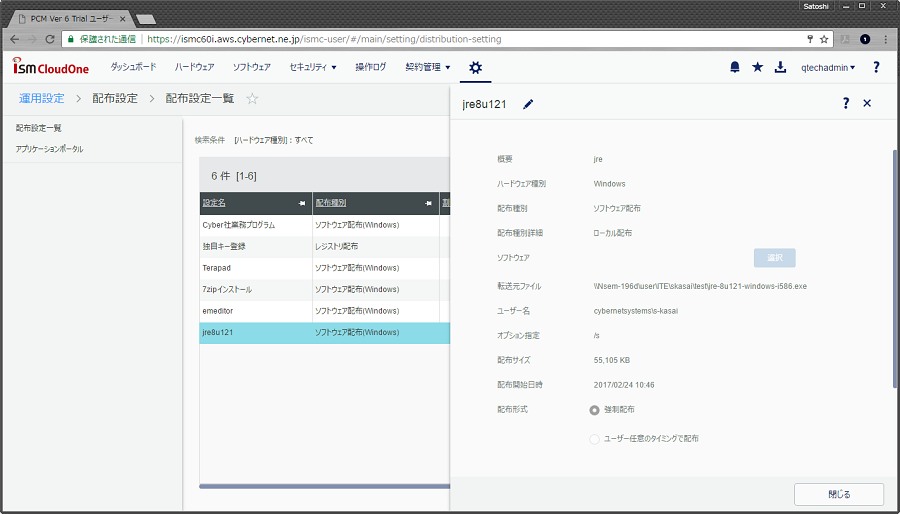The width and height of the screenshot is (900, 514).
Task: Open the ハードウェア menu
Action: pos(195,67)
